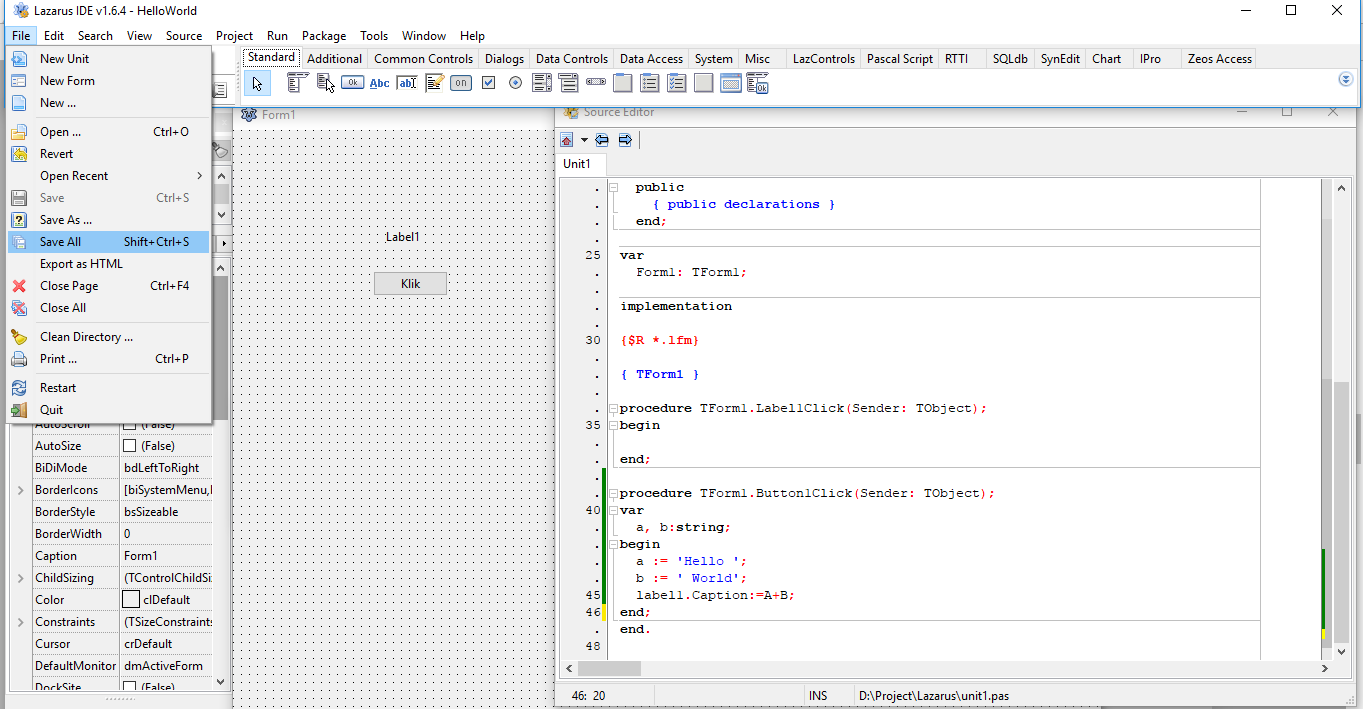The image size is (1363, 709).
Task: Choose the TScrollBar component icon
Action: point(596,83)
